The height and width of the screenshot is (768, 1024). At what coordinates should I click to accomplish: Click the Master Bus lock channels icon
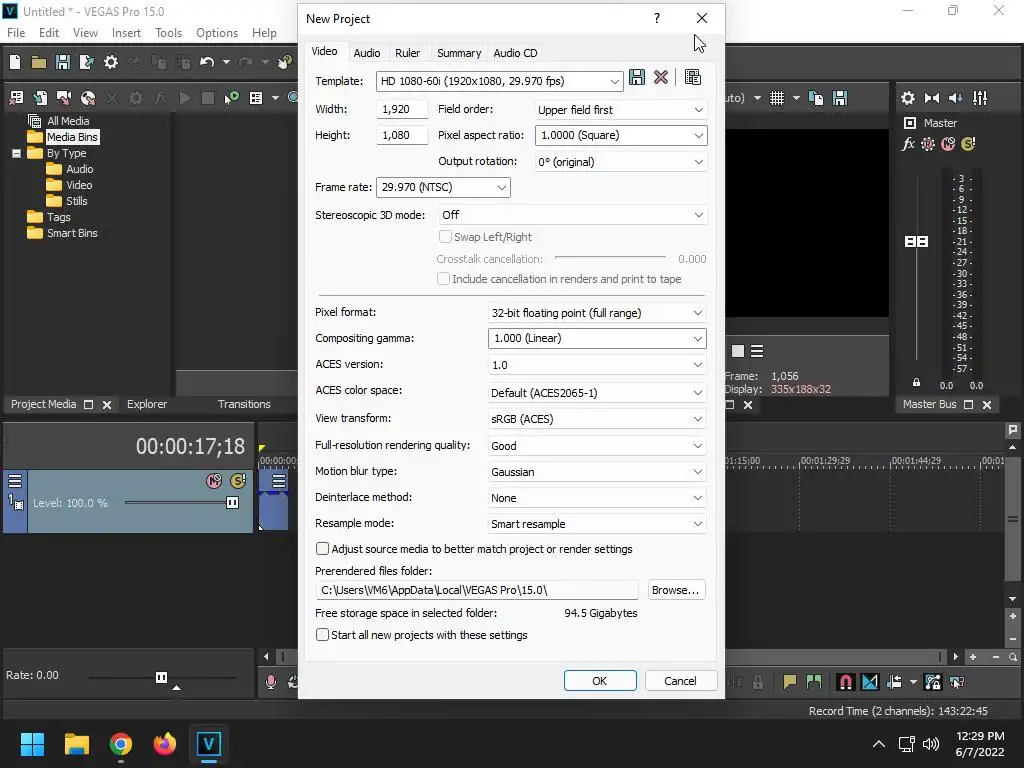pyautogui.click(x=916, y=383)
